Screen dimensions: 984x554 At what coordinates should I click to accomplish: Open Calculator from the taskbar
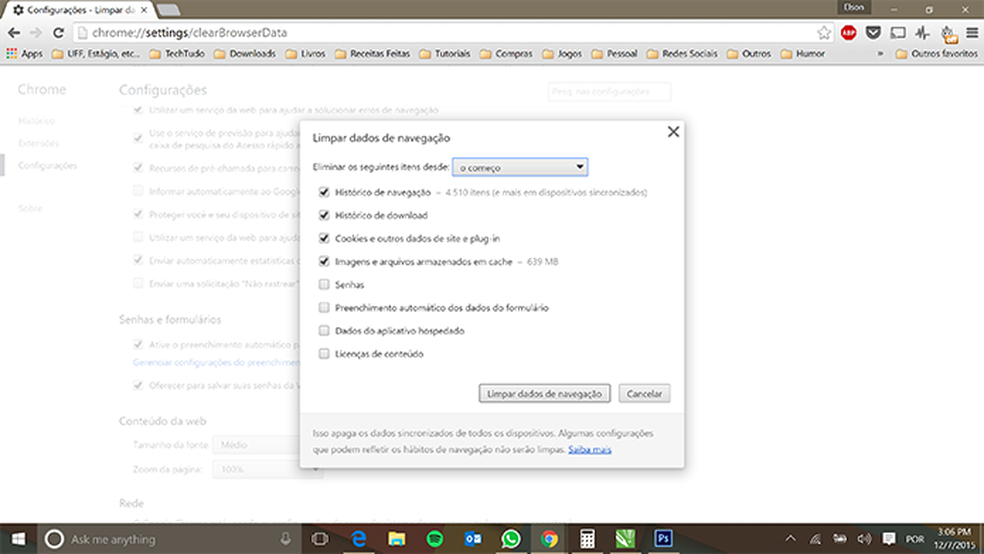(587, 539)
